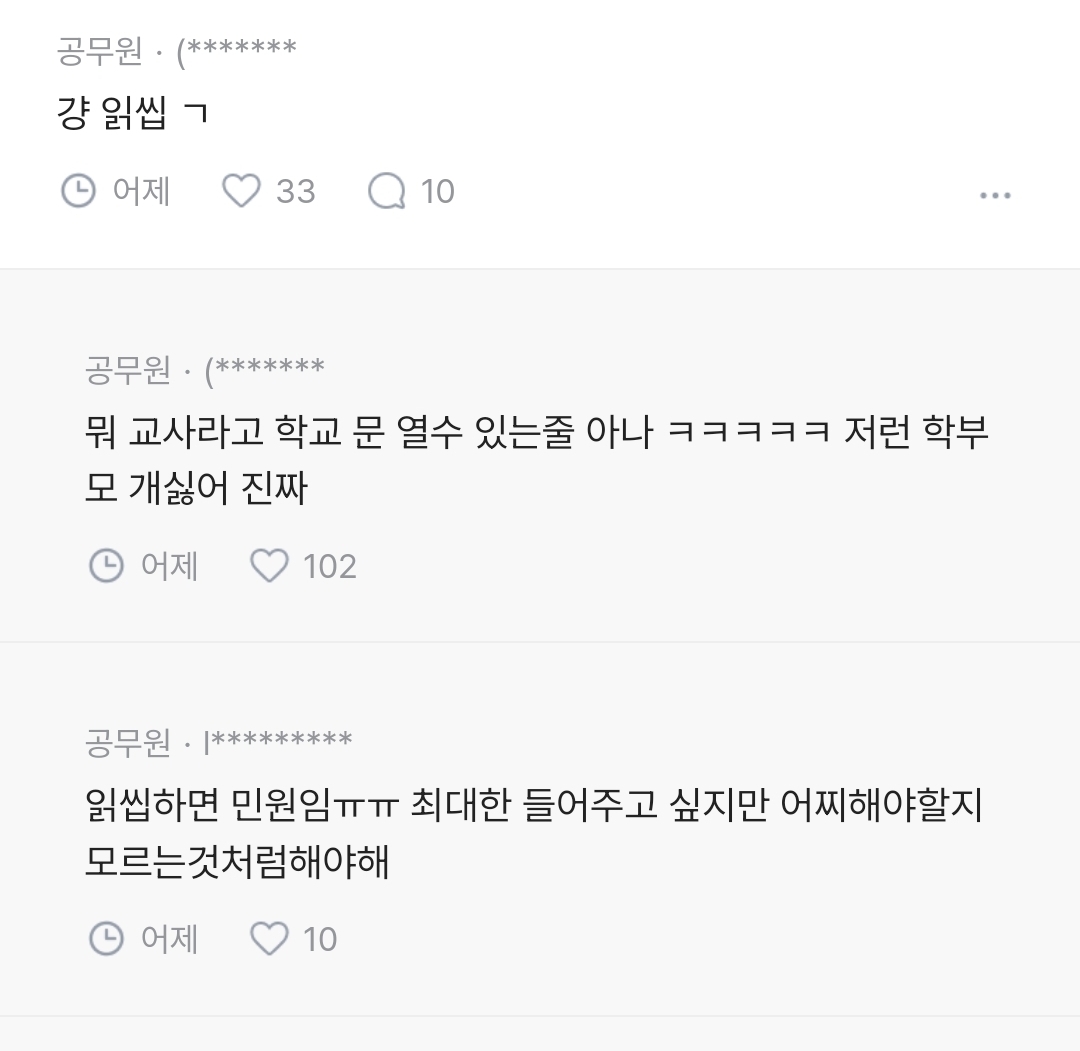
Task: Click the clock icon on the first comment
Action: pos(78,190)
